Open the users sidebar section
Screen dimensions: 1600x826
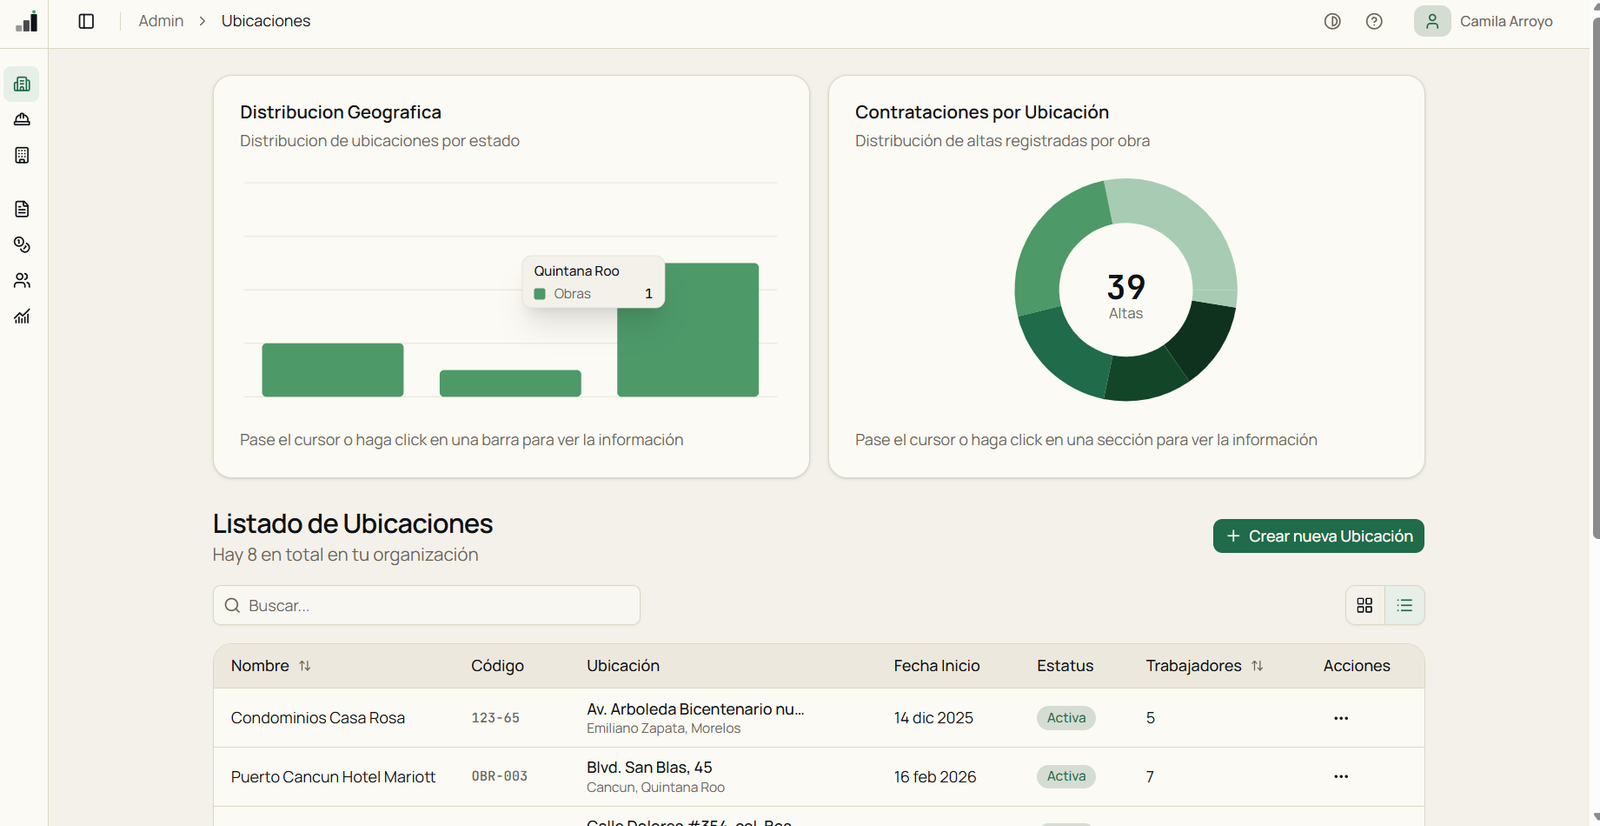(x=22, y=281)
